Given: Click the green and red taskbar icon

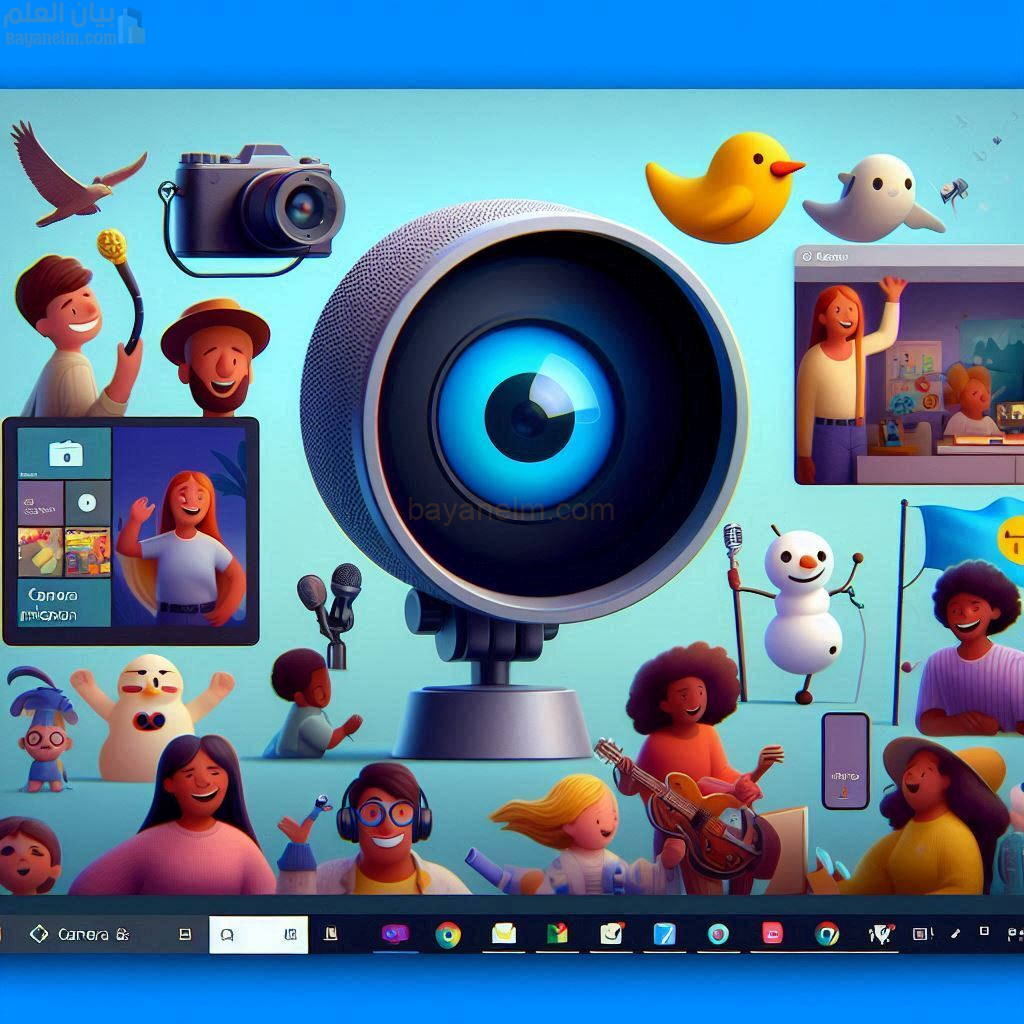Looking at the screenshot, I should click(x=557, y=934).
